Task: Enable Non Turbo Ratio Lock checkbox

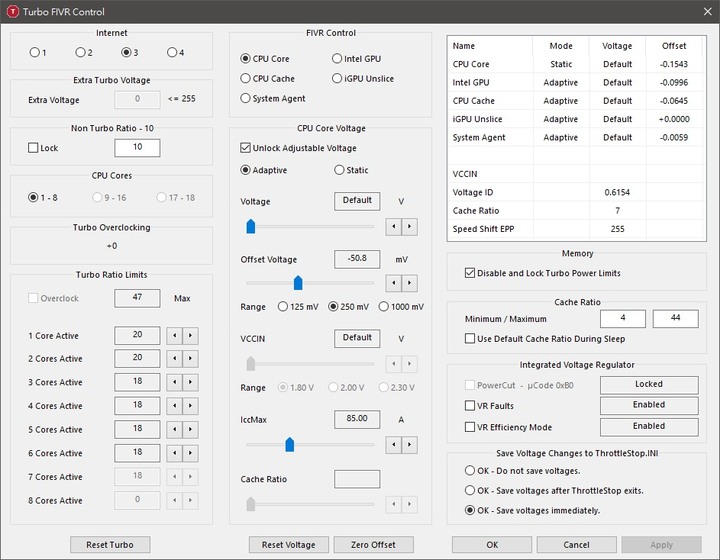Action: [x=34, y=148]
